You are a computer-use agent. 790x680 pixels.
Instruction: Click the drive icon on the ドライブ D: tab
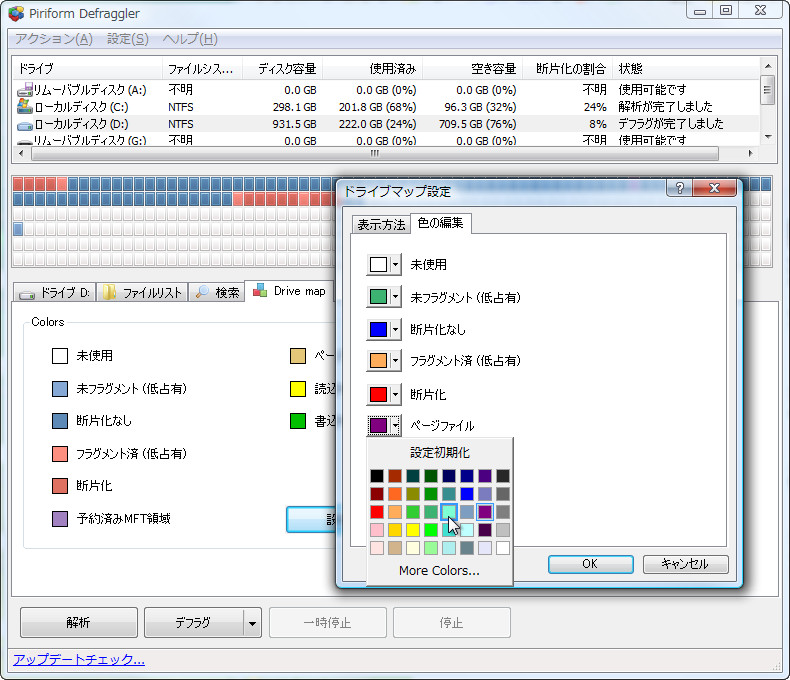point(27,294)
